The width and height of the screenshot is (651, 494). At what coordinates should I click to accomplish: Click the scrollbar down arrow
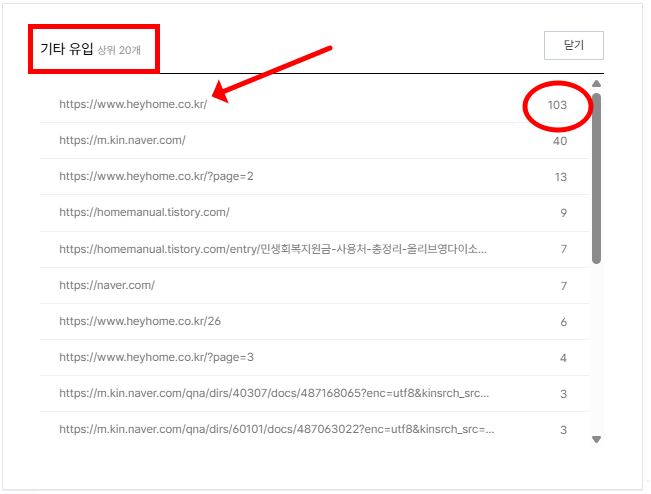click(596, 439)
